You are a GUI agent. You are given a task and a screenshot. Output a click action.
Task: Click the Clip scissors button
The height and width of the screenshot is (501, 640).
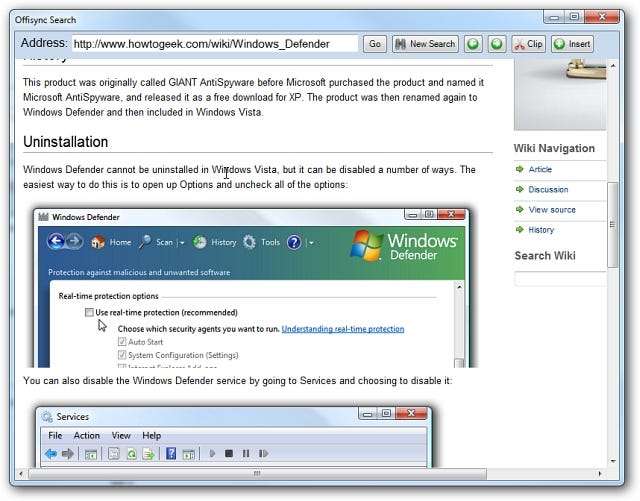point(528,44)
